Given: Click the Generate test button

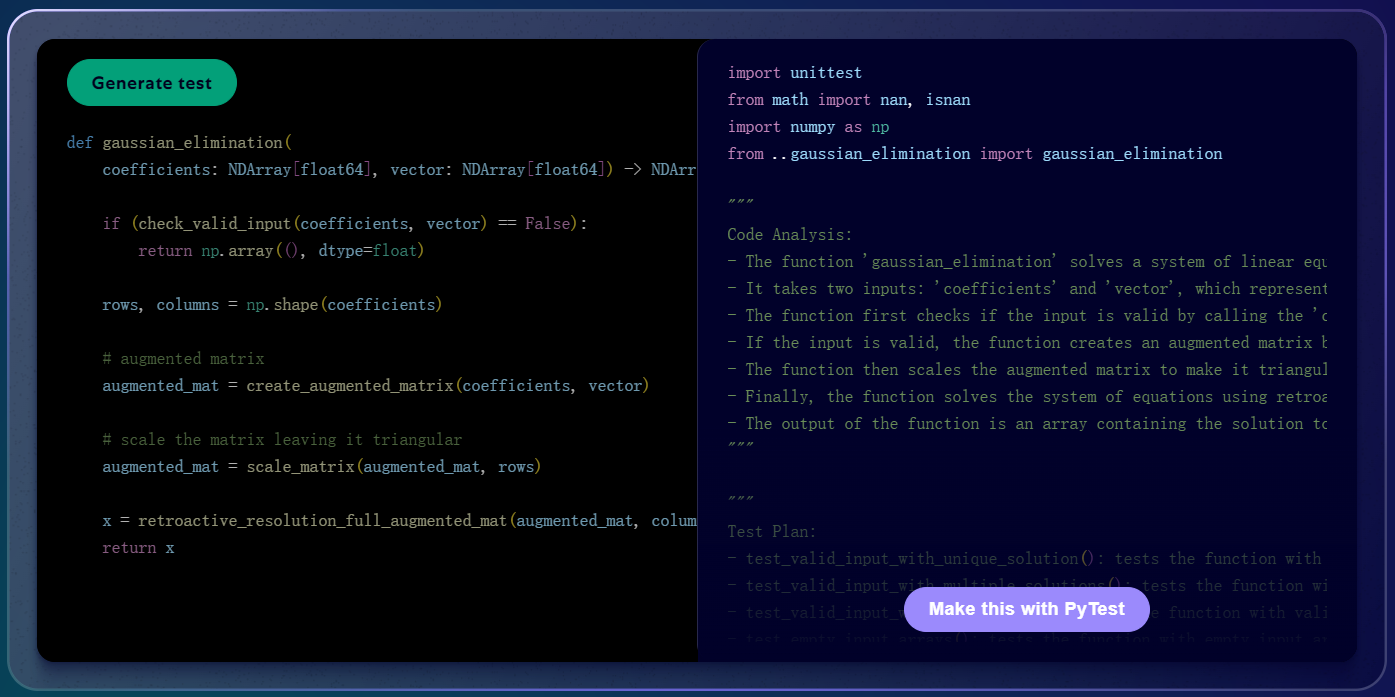Looking at the screenshot, I should (x=152, y=83).
